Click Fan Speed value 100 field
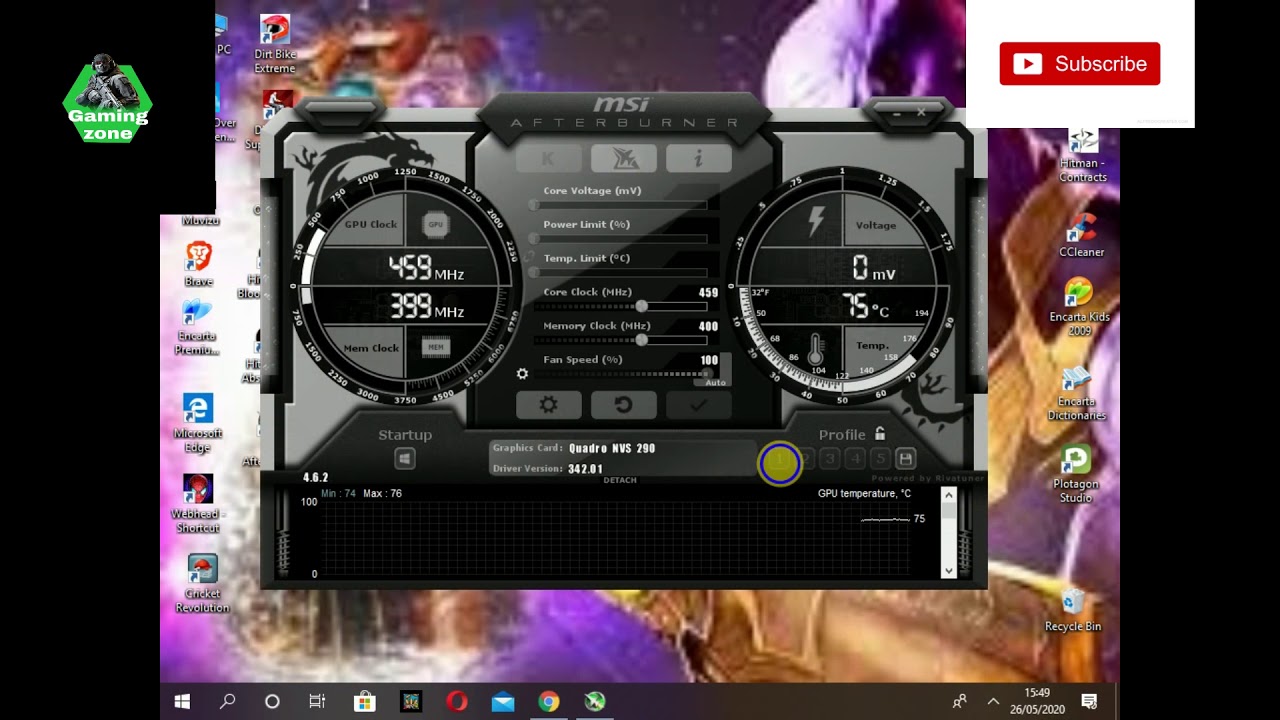 coord(709,360)
